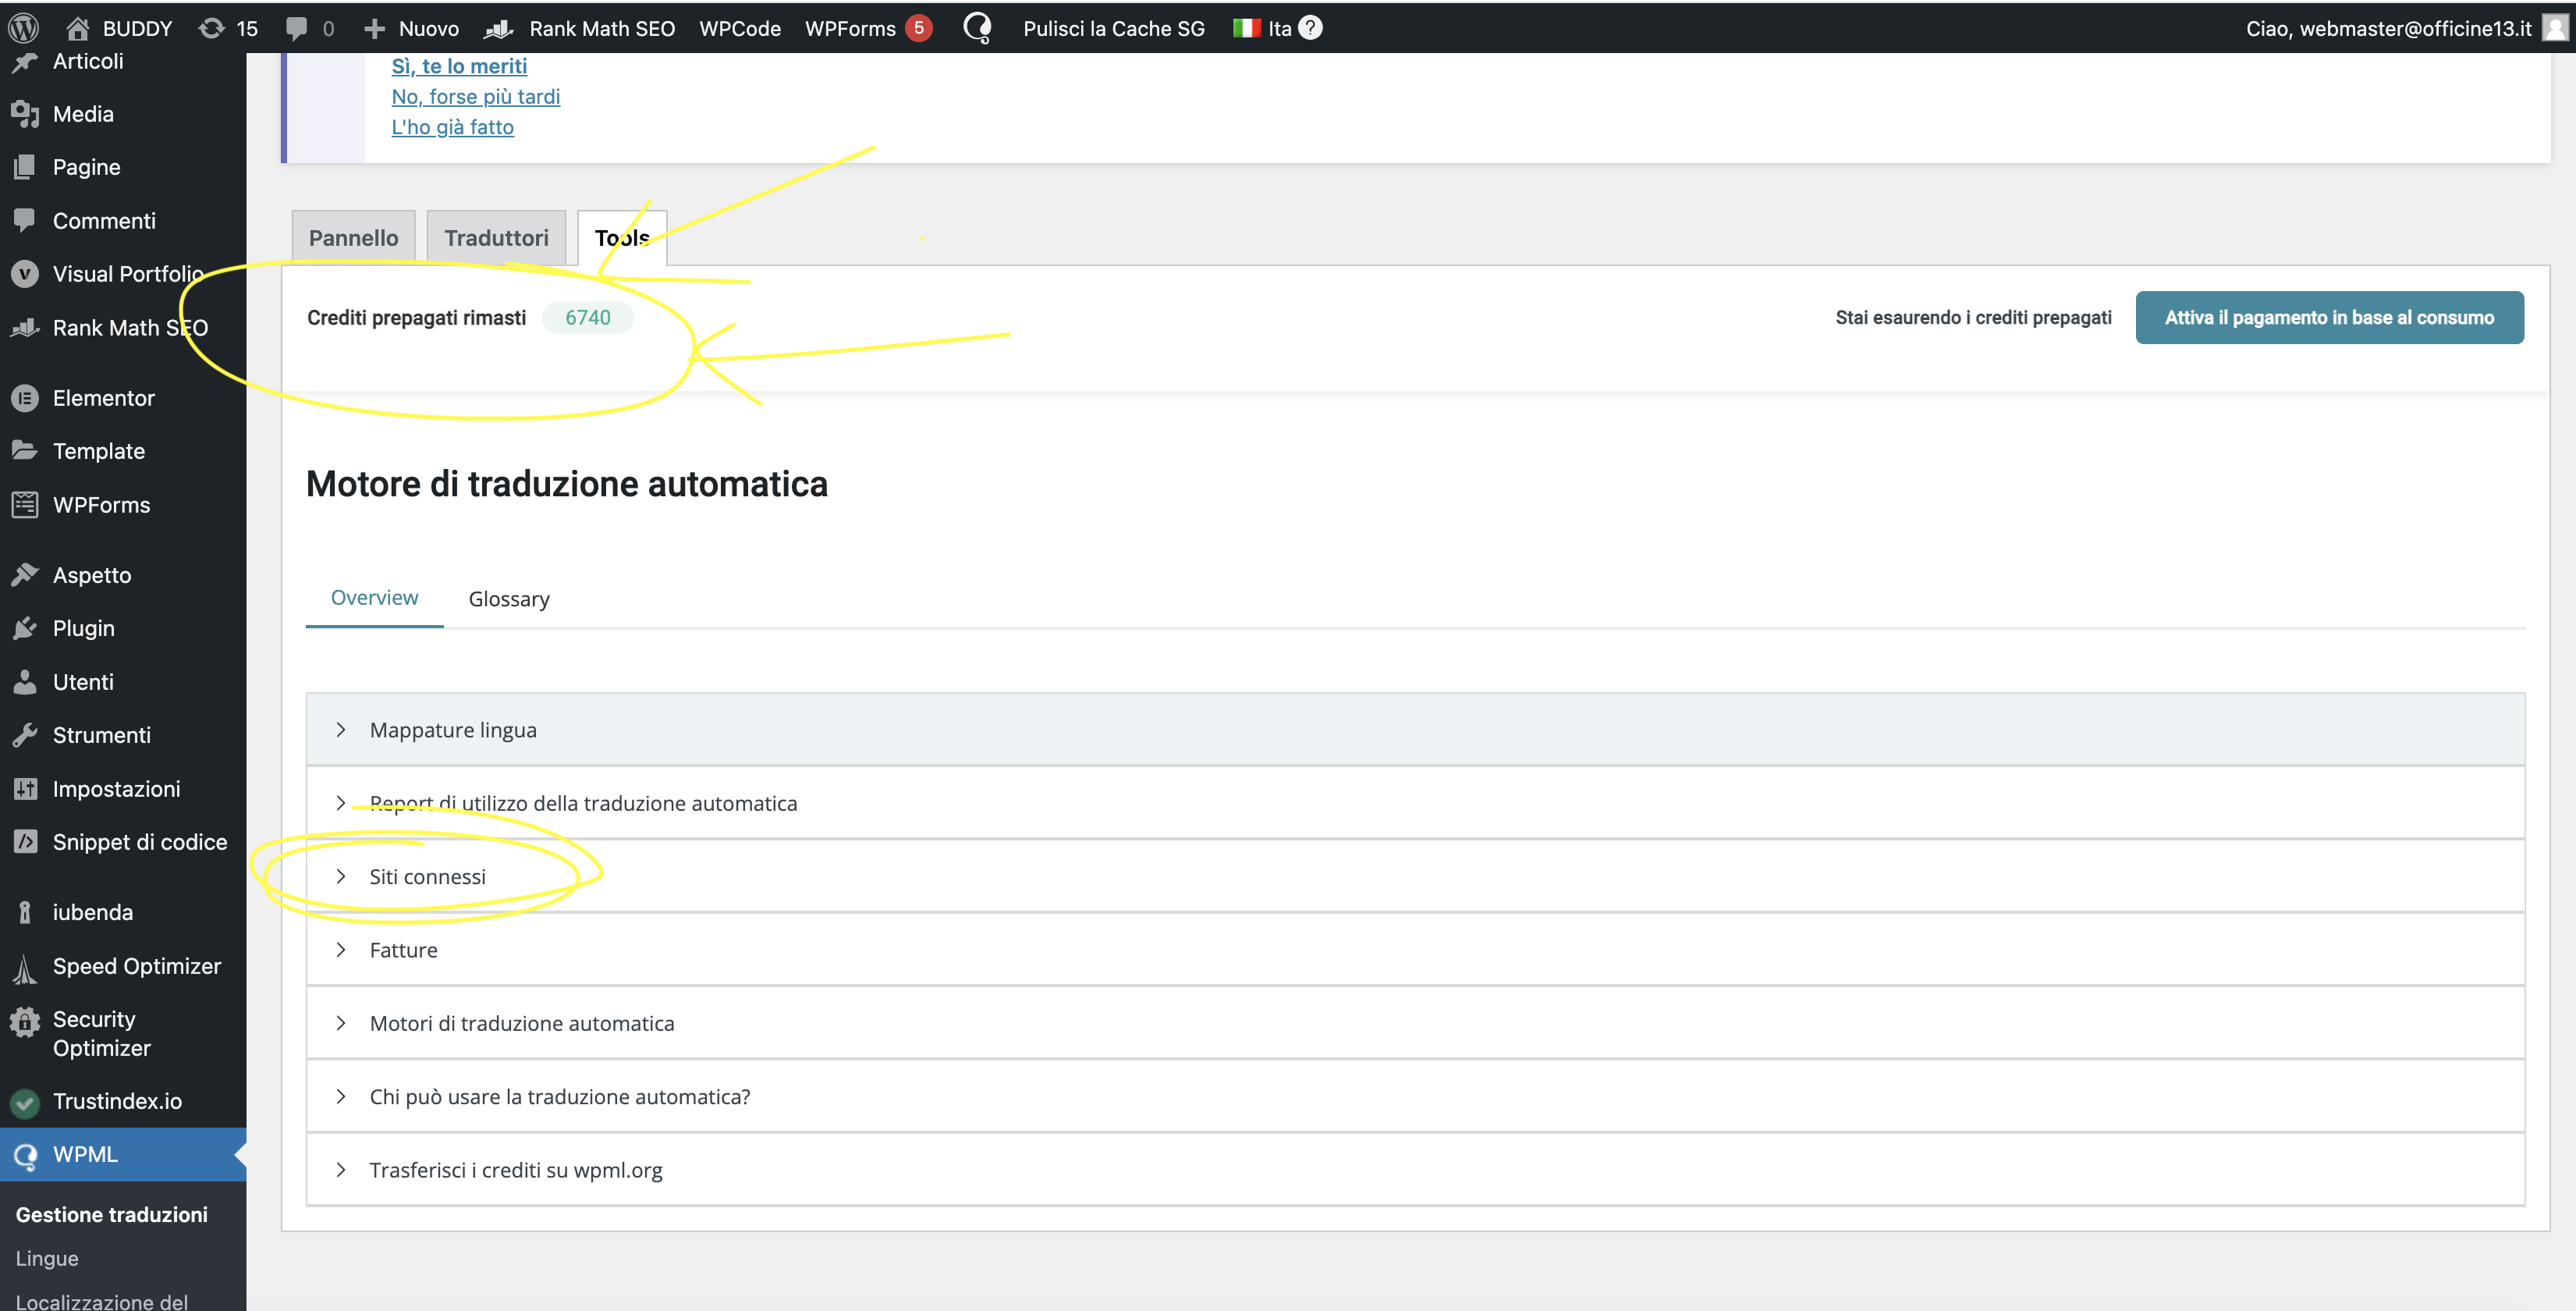This screenshot has height=1311, width=2576.
Task: Switch to the Traduttori tab
Action: [496, 238]
